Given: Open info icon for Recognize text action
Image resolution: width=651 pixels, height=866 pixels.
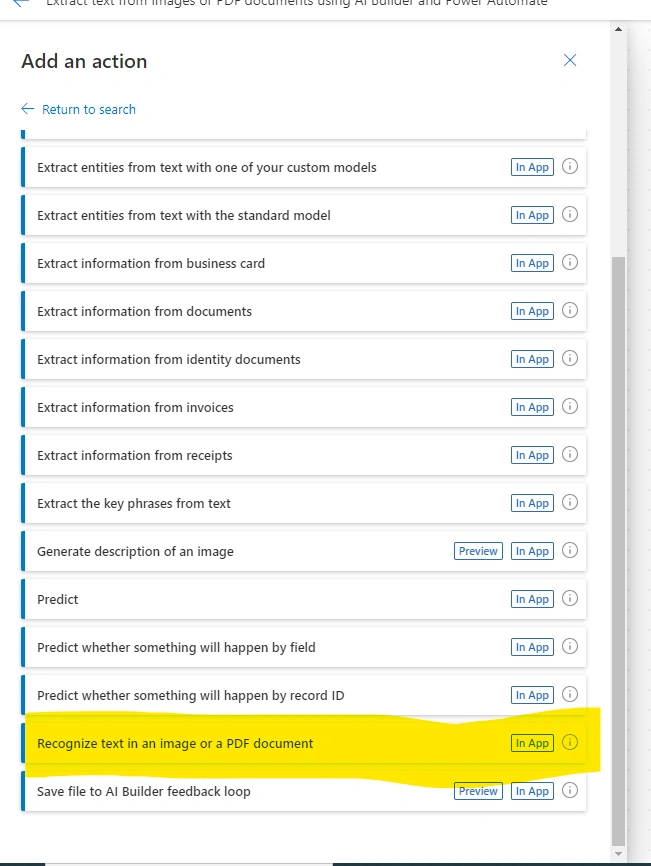Looking at the screenshot, I should 570,742.
